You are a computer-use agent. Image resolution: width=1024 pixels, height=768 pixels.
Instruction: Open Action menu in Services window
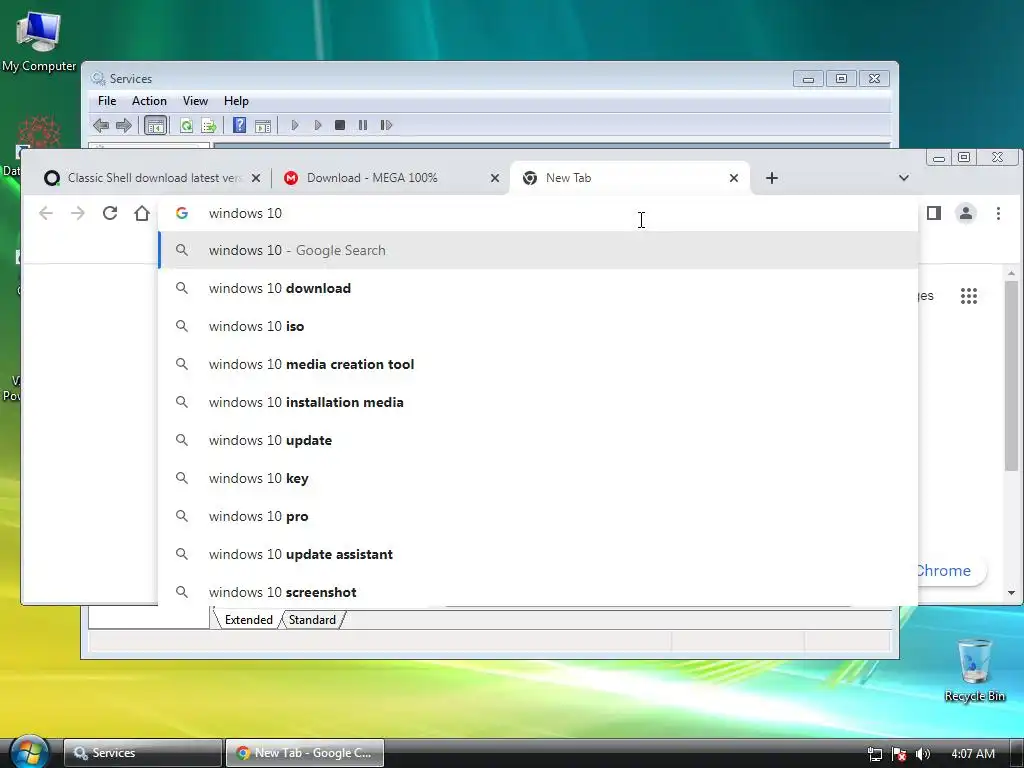[149, 101]
